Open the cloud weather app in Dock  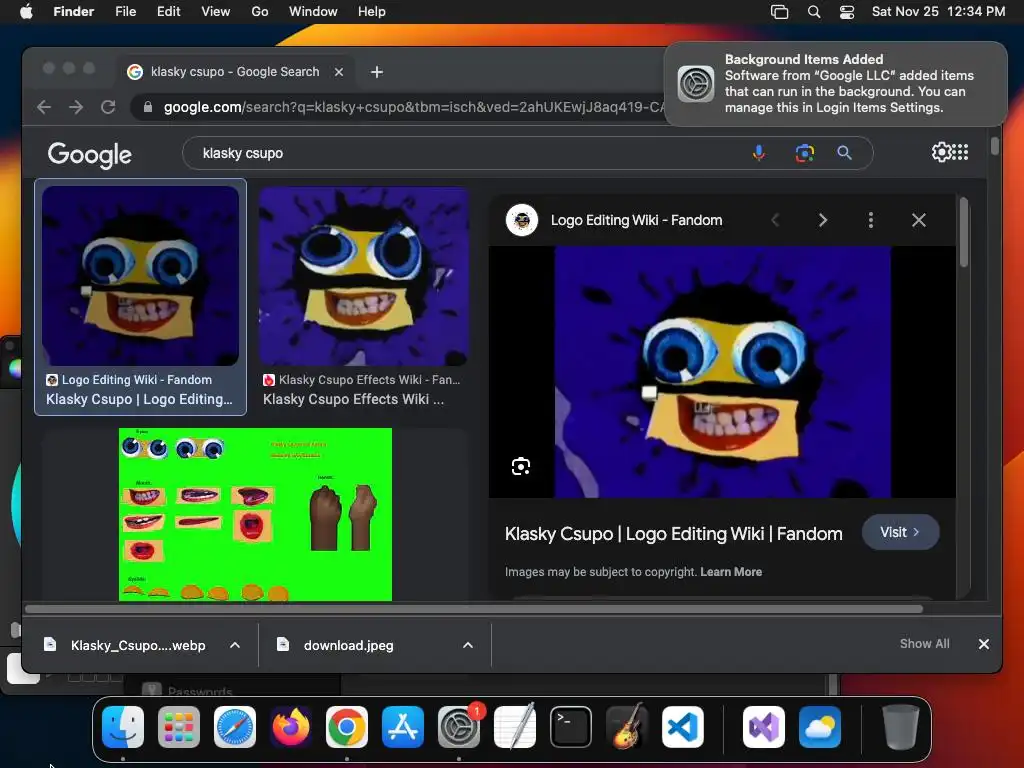coord(820,727)
